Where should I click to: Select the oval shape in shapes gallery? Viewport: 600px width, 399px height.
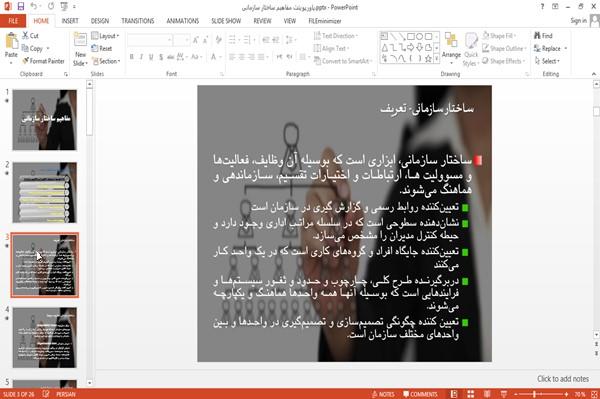[419, 37]
